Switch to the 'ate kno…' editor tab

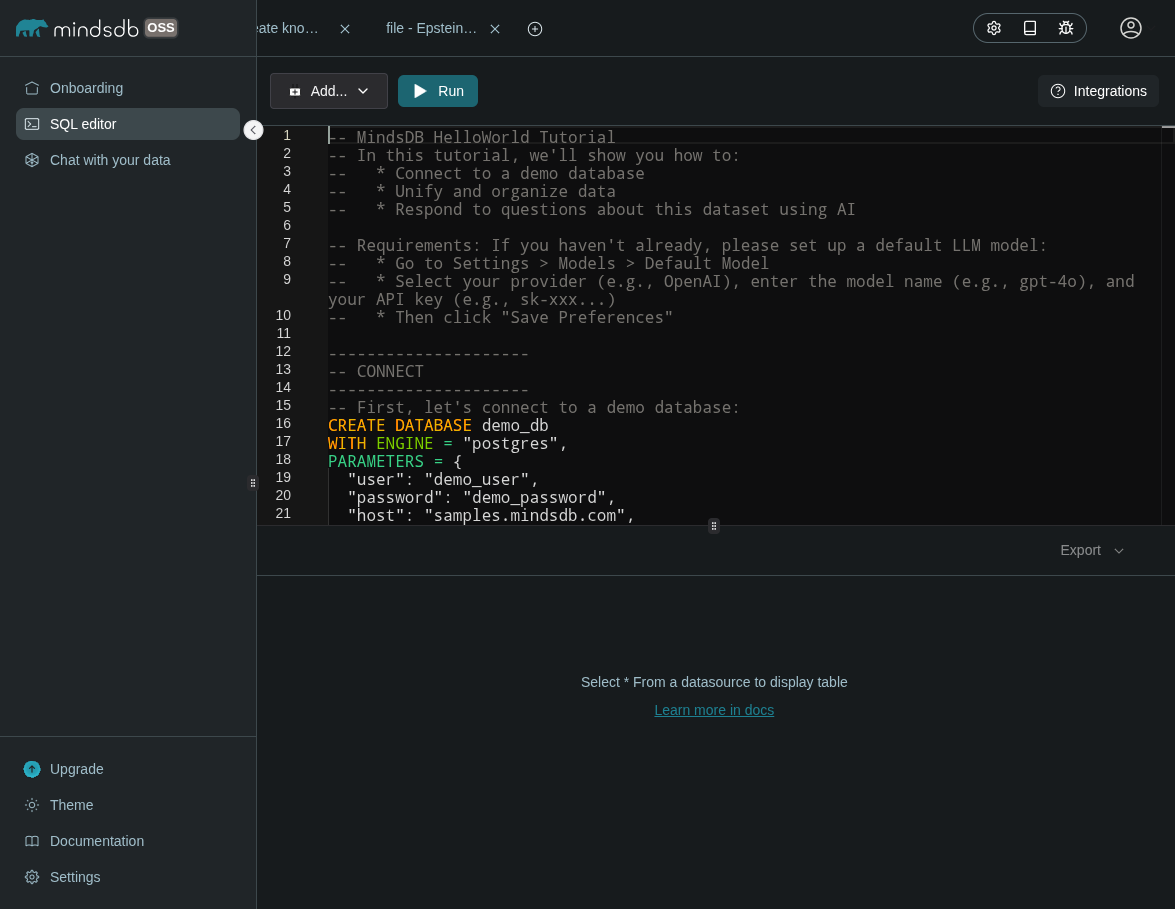click(x=287, y=28)
